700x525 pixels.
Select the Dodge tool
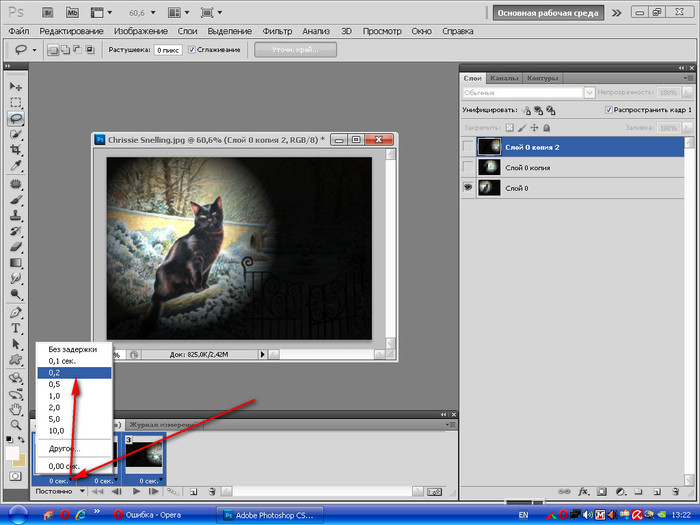point(16,294)
